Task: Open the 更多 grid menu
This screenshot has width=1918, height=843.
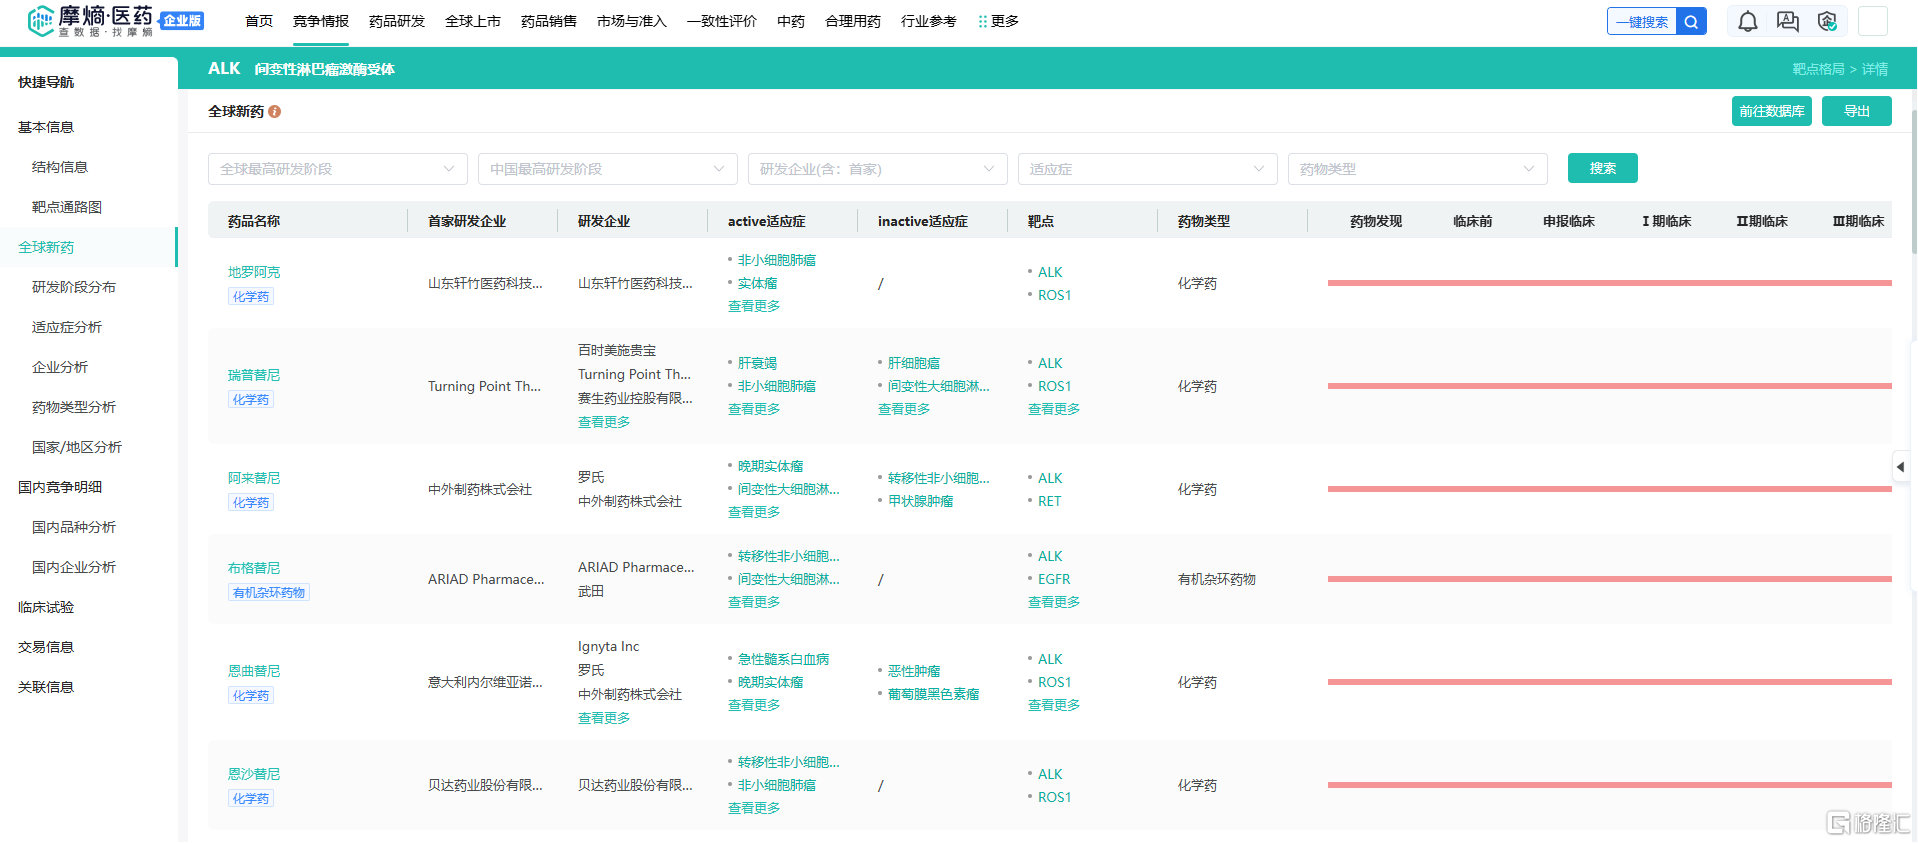Action: click(x=998, y=21)
